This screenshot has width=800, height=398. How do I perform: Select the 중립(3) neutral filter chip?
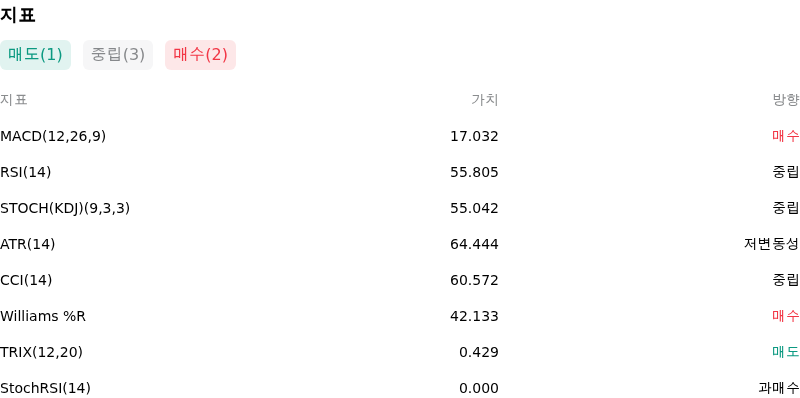[118, 55]
